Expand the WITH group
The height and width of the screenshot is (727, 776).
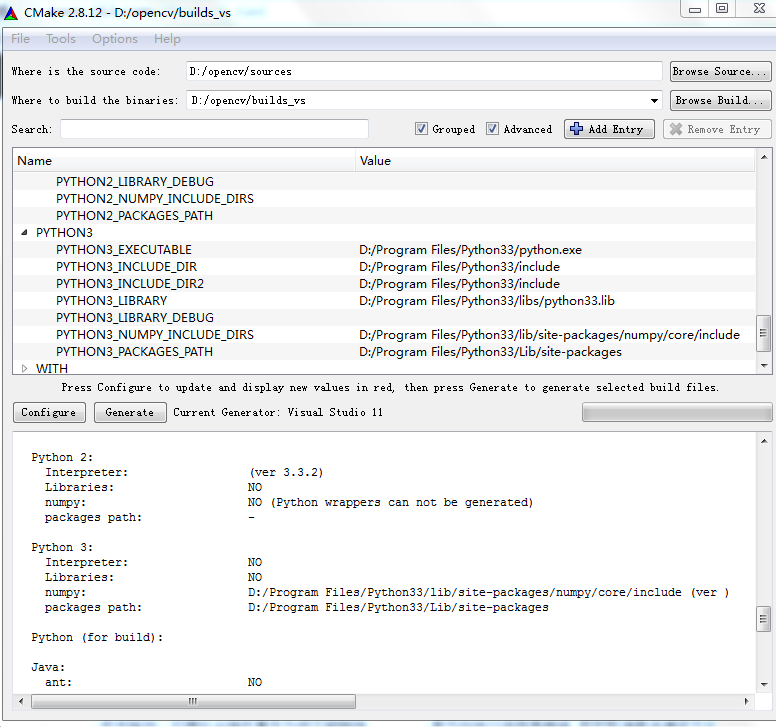click(x=24, y=368)
